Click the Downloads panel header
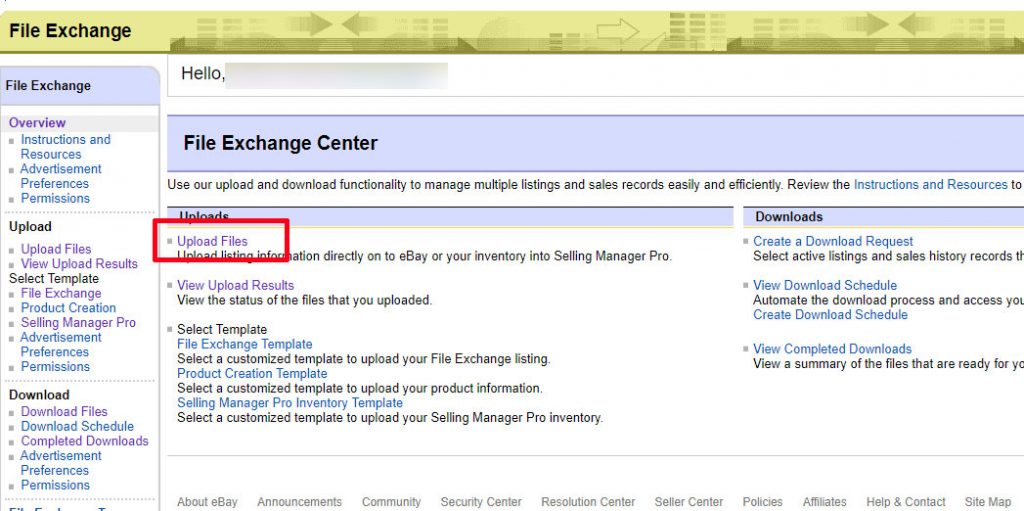Image resolution: width=1024 pixels, height=511 pixels. tap(789, 217)
